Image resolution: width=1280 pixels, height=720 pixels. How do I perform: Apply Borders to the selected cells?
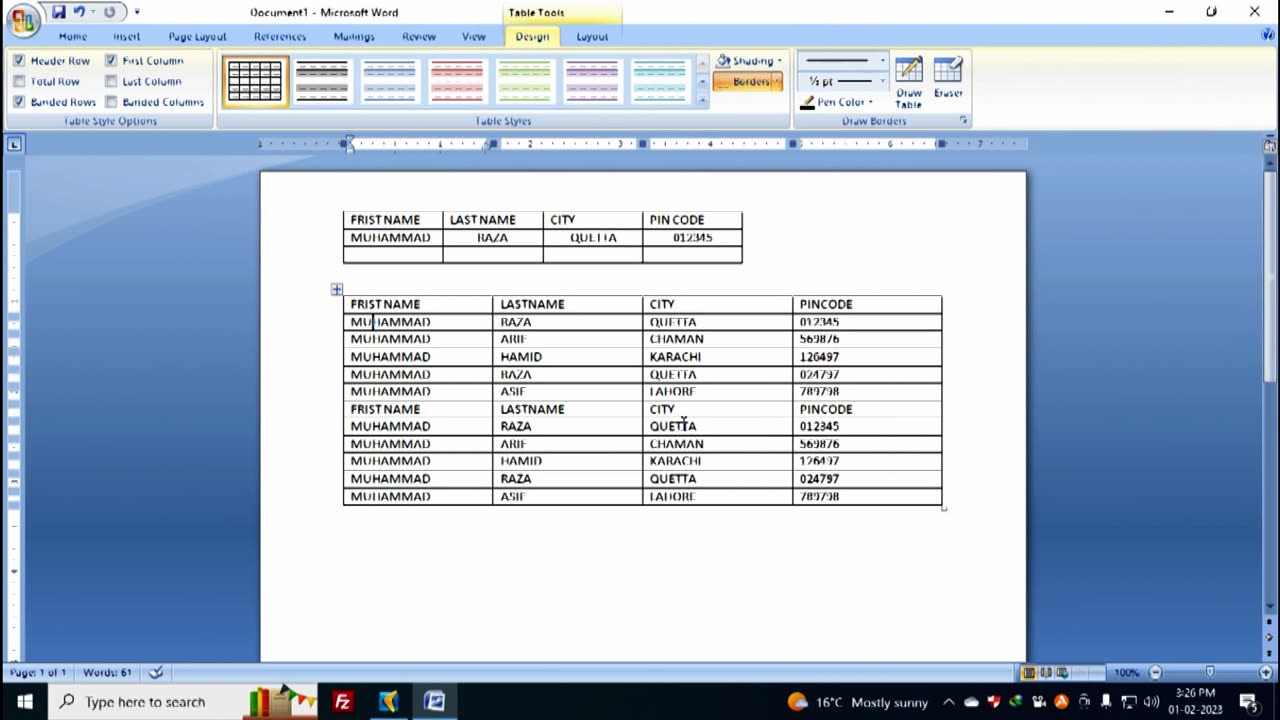[x=743, y=82]
